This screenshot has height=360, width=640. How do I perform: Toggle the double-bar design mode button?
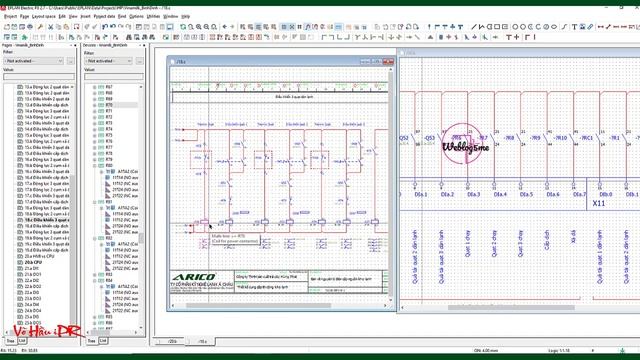[300, 27]
